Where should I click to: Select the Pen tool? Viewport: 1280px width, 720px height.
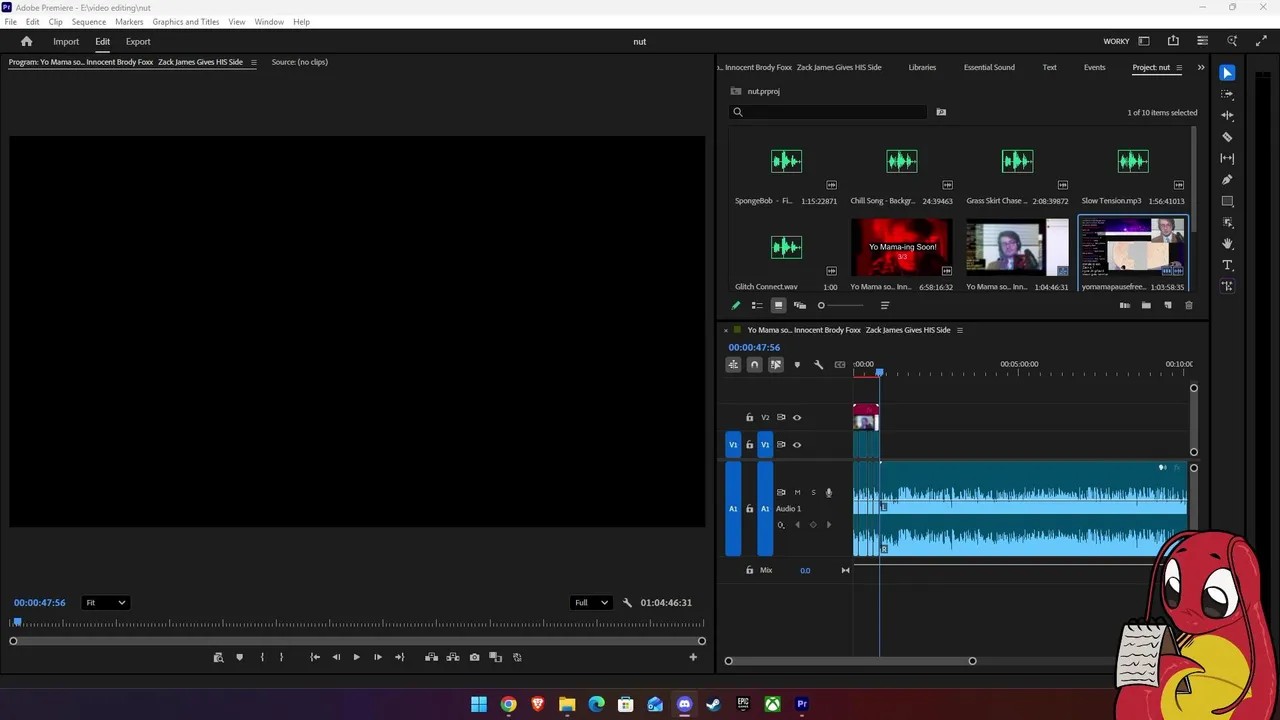tap(1227, 180)
